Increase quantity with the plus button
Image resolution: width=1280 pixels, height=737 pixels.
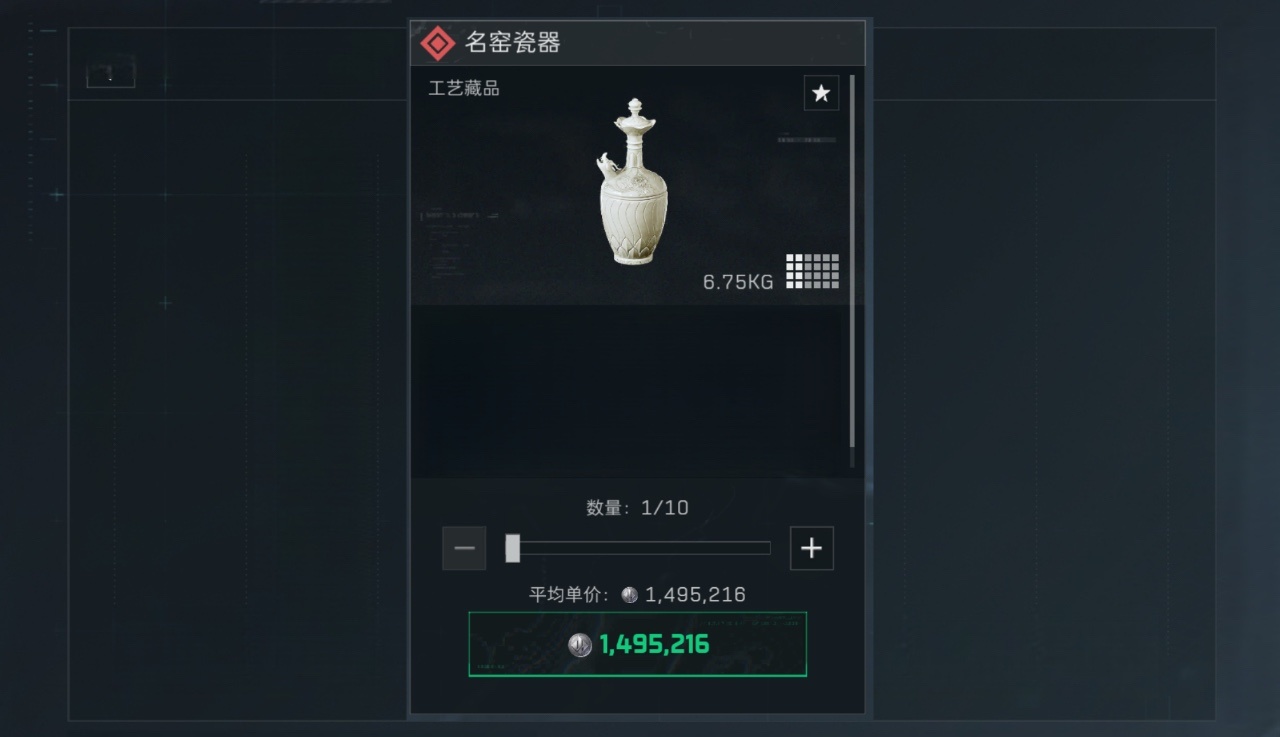tap(812, 548)
